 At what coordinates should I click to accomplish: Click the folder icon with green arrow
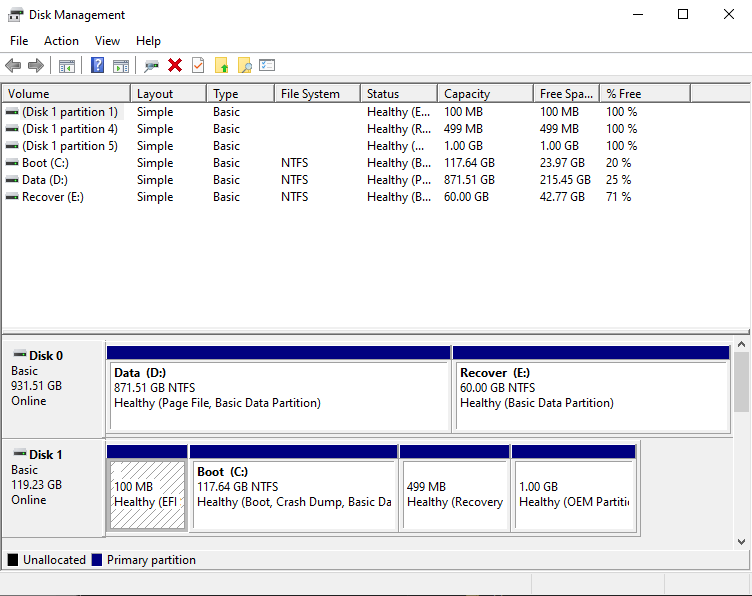(222, 65)
